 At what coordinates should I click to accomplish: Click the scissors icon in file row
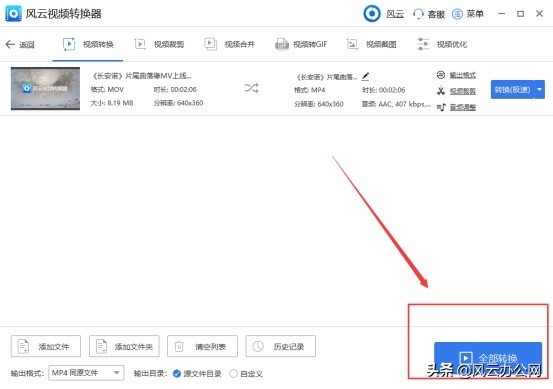click(441, 91)
